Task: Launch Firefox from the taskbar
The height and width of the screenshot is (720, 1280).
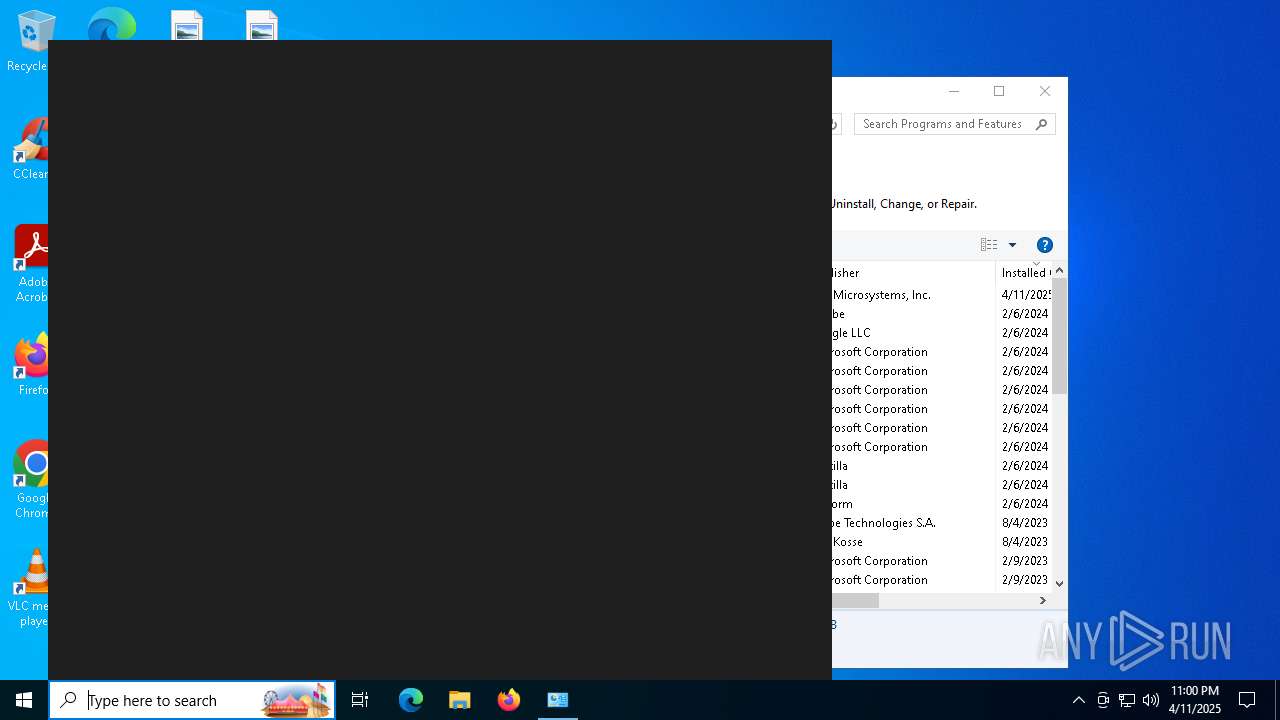Action: click(x=509, y=700)
